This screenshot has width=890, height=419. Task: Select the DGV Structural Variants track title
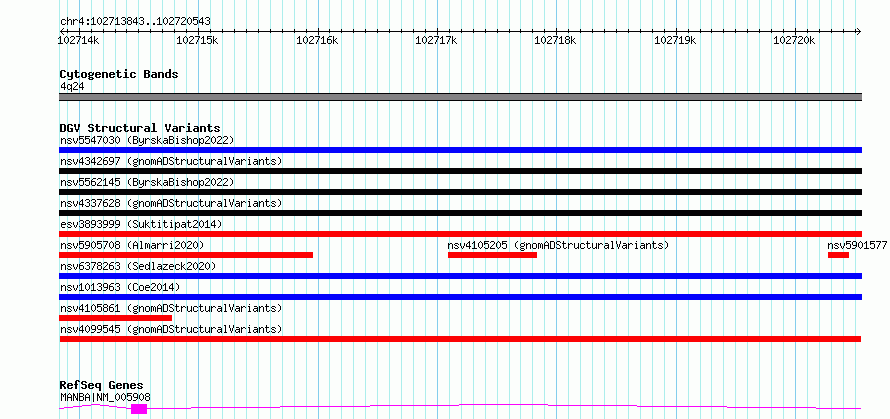click(x=140, y=128)
